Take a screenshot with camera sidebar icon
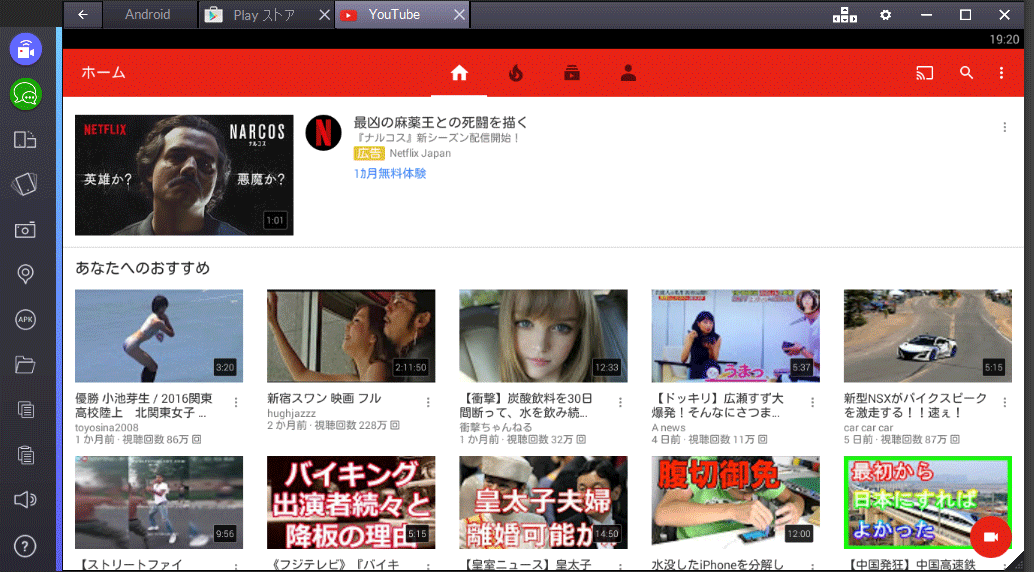This screenshot has height=572, width=1034. tap(25, 230)
